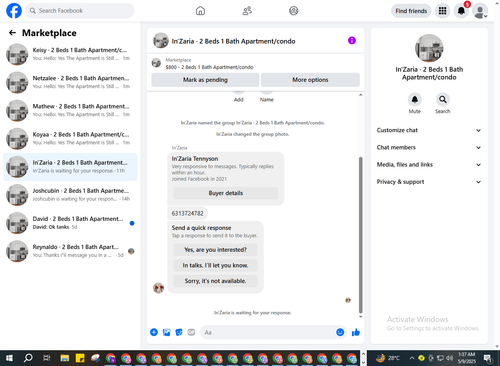Viewport: 500px width, 366px height.
Task: Open the Joshcubin conversation
Action: [x=70, y=195]
